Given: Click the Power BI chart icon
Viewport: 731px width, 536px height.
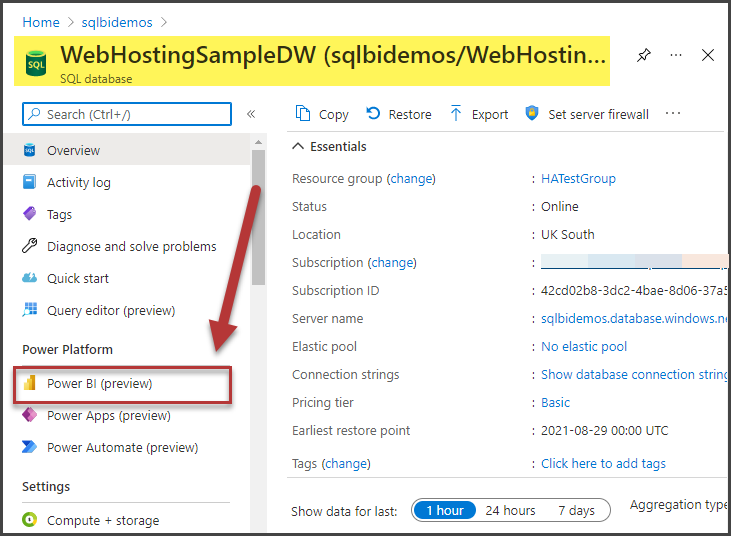Looking at the screenshot, I should [x=30, y=383].
